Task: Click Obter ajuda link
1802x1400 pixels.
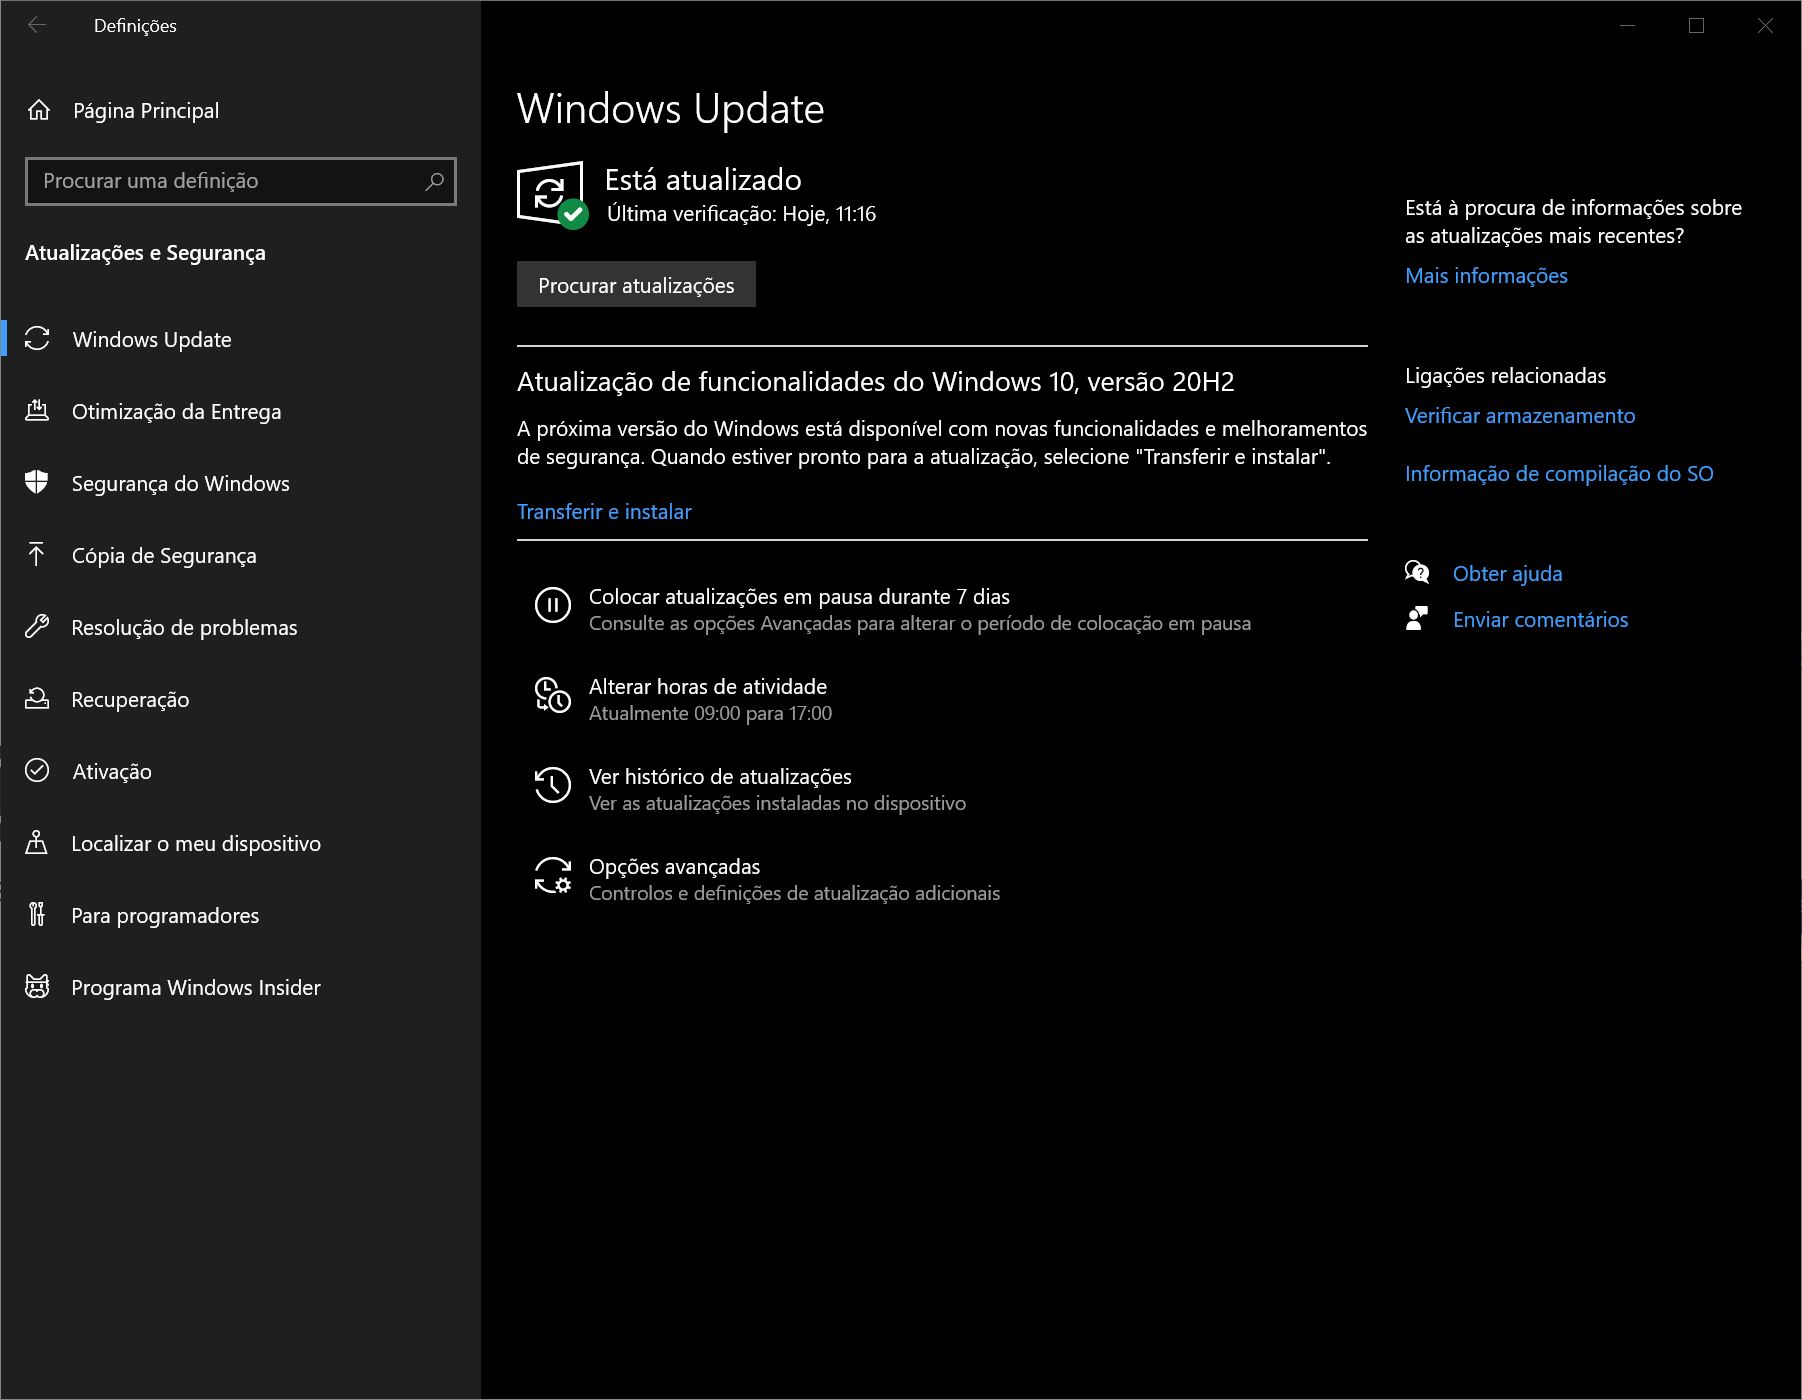Action: tap(1507, 573)
